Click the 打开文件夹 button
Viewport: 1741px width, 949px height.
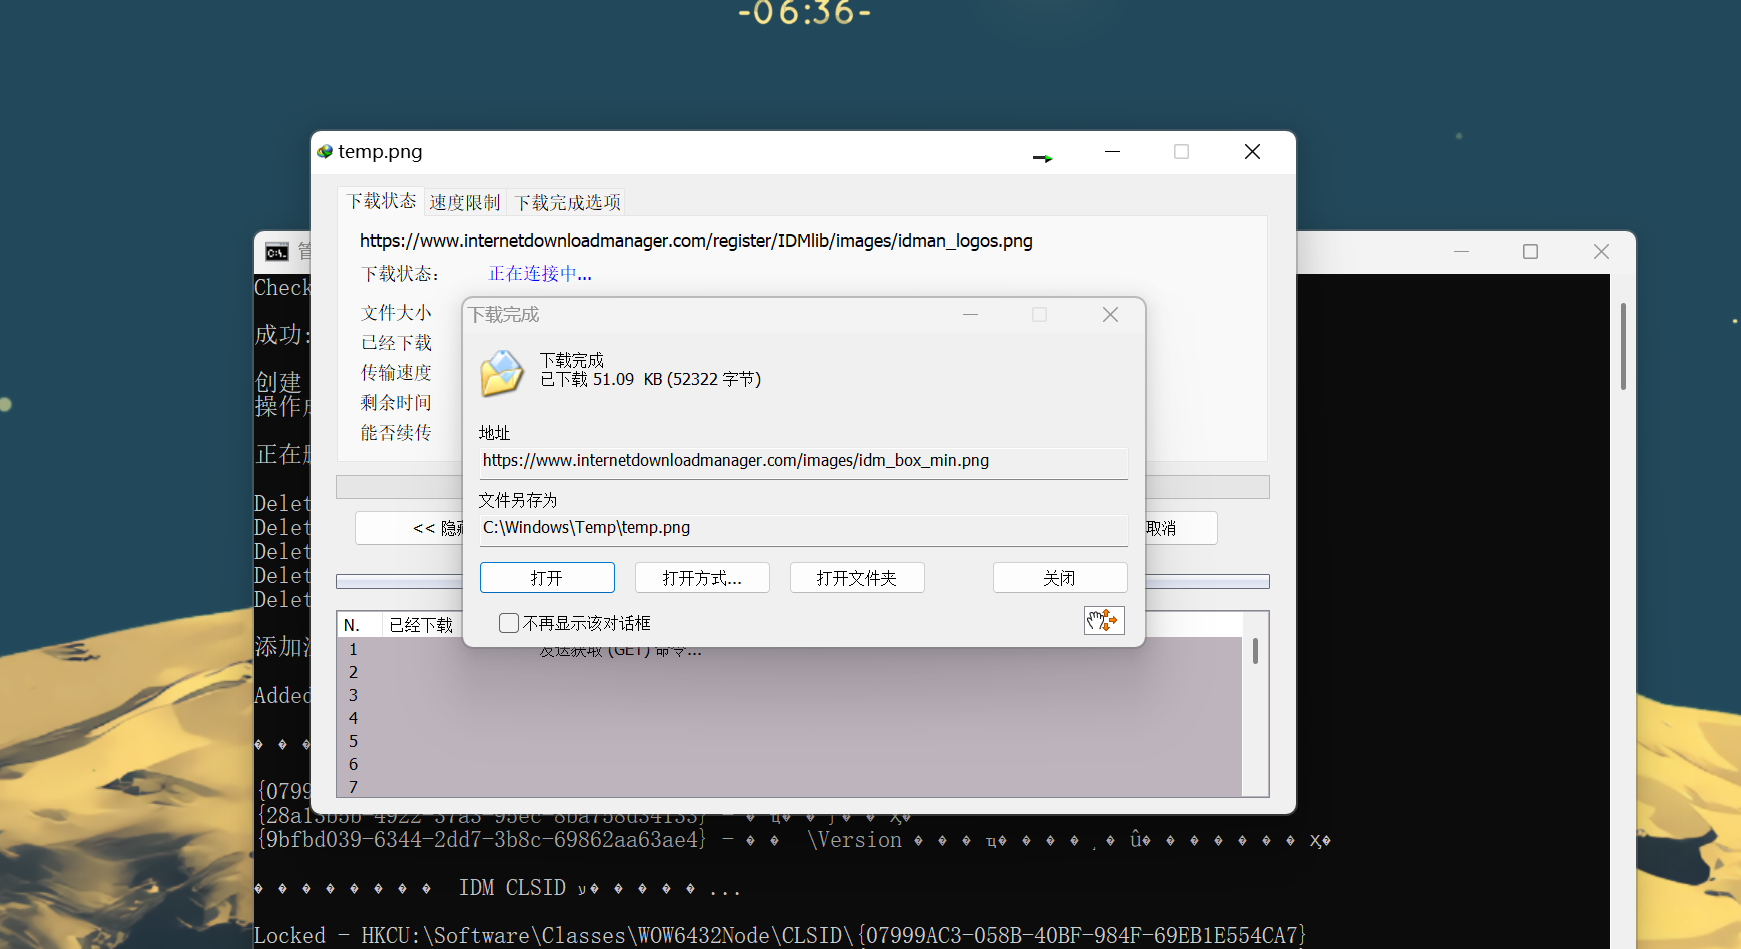point(857,578)
